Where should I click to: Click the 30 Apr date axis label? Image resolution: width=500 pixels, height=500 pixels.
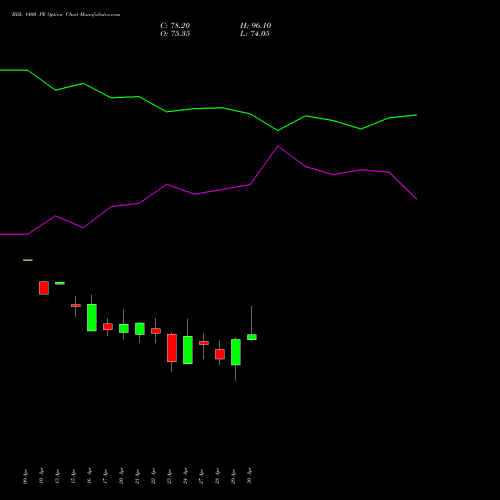tap(249, 476)
